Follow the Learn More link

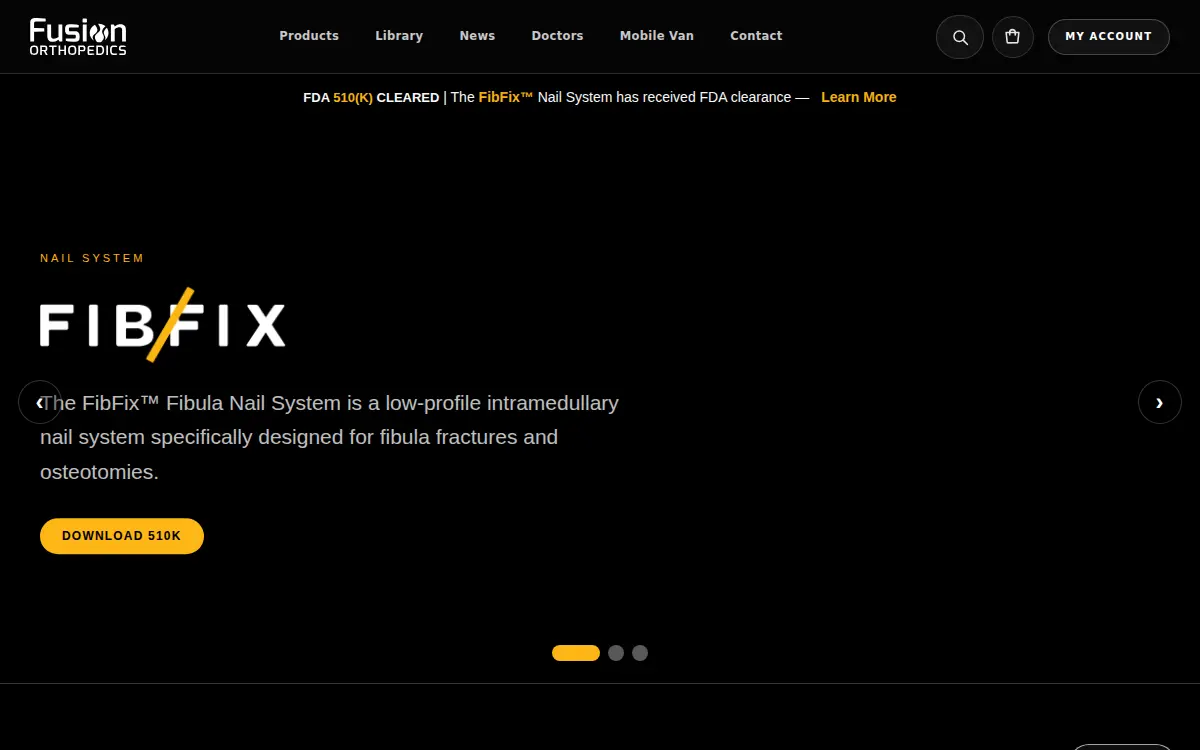859,97
